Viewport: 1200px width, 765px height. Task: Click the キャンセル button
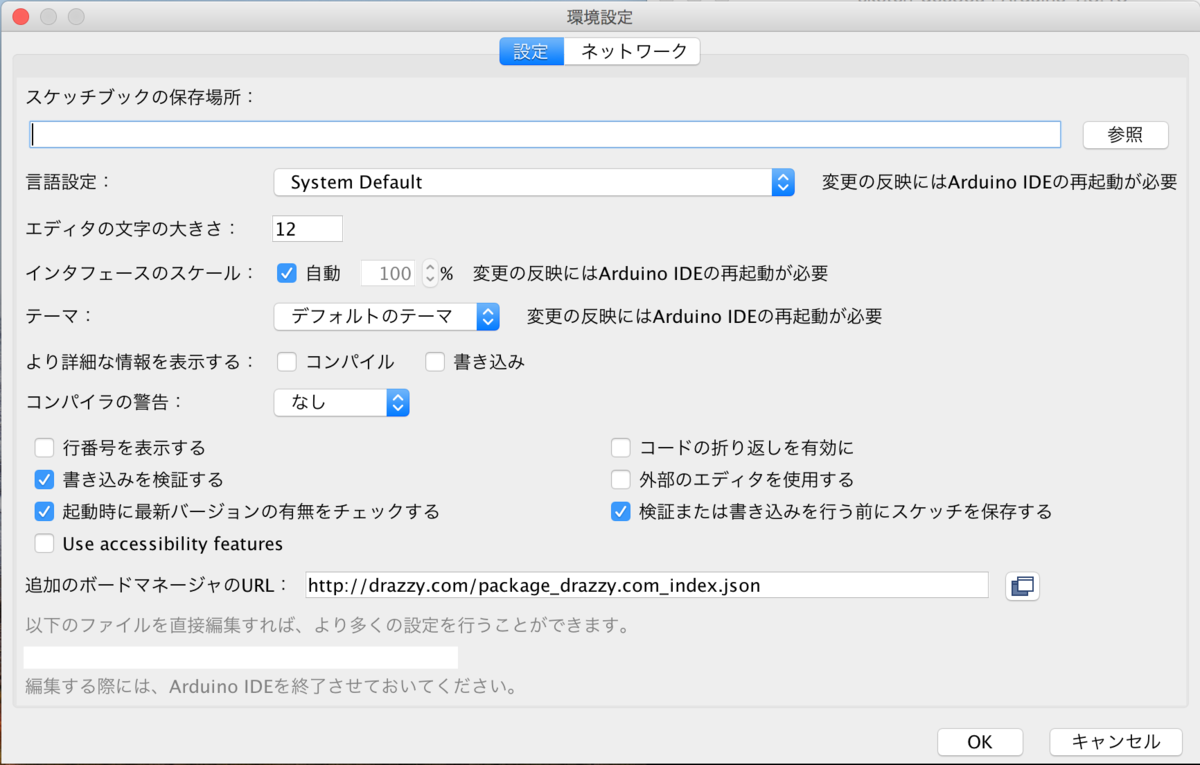(x=1115, y=741)
